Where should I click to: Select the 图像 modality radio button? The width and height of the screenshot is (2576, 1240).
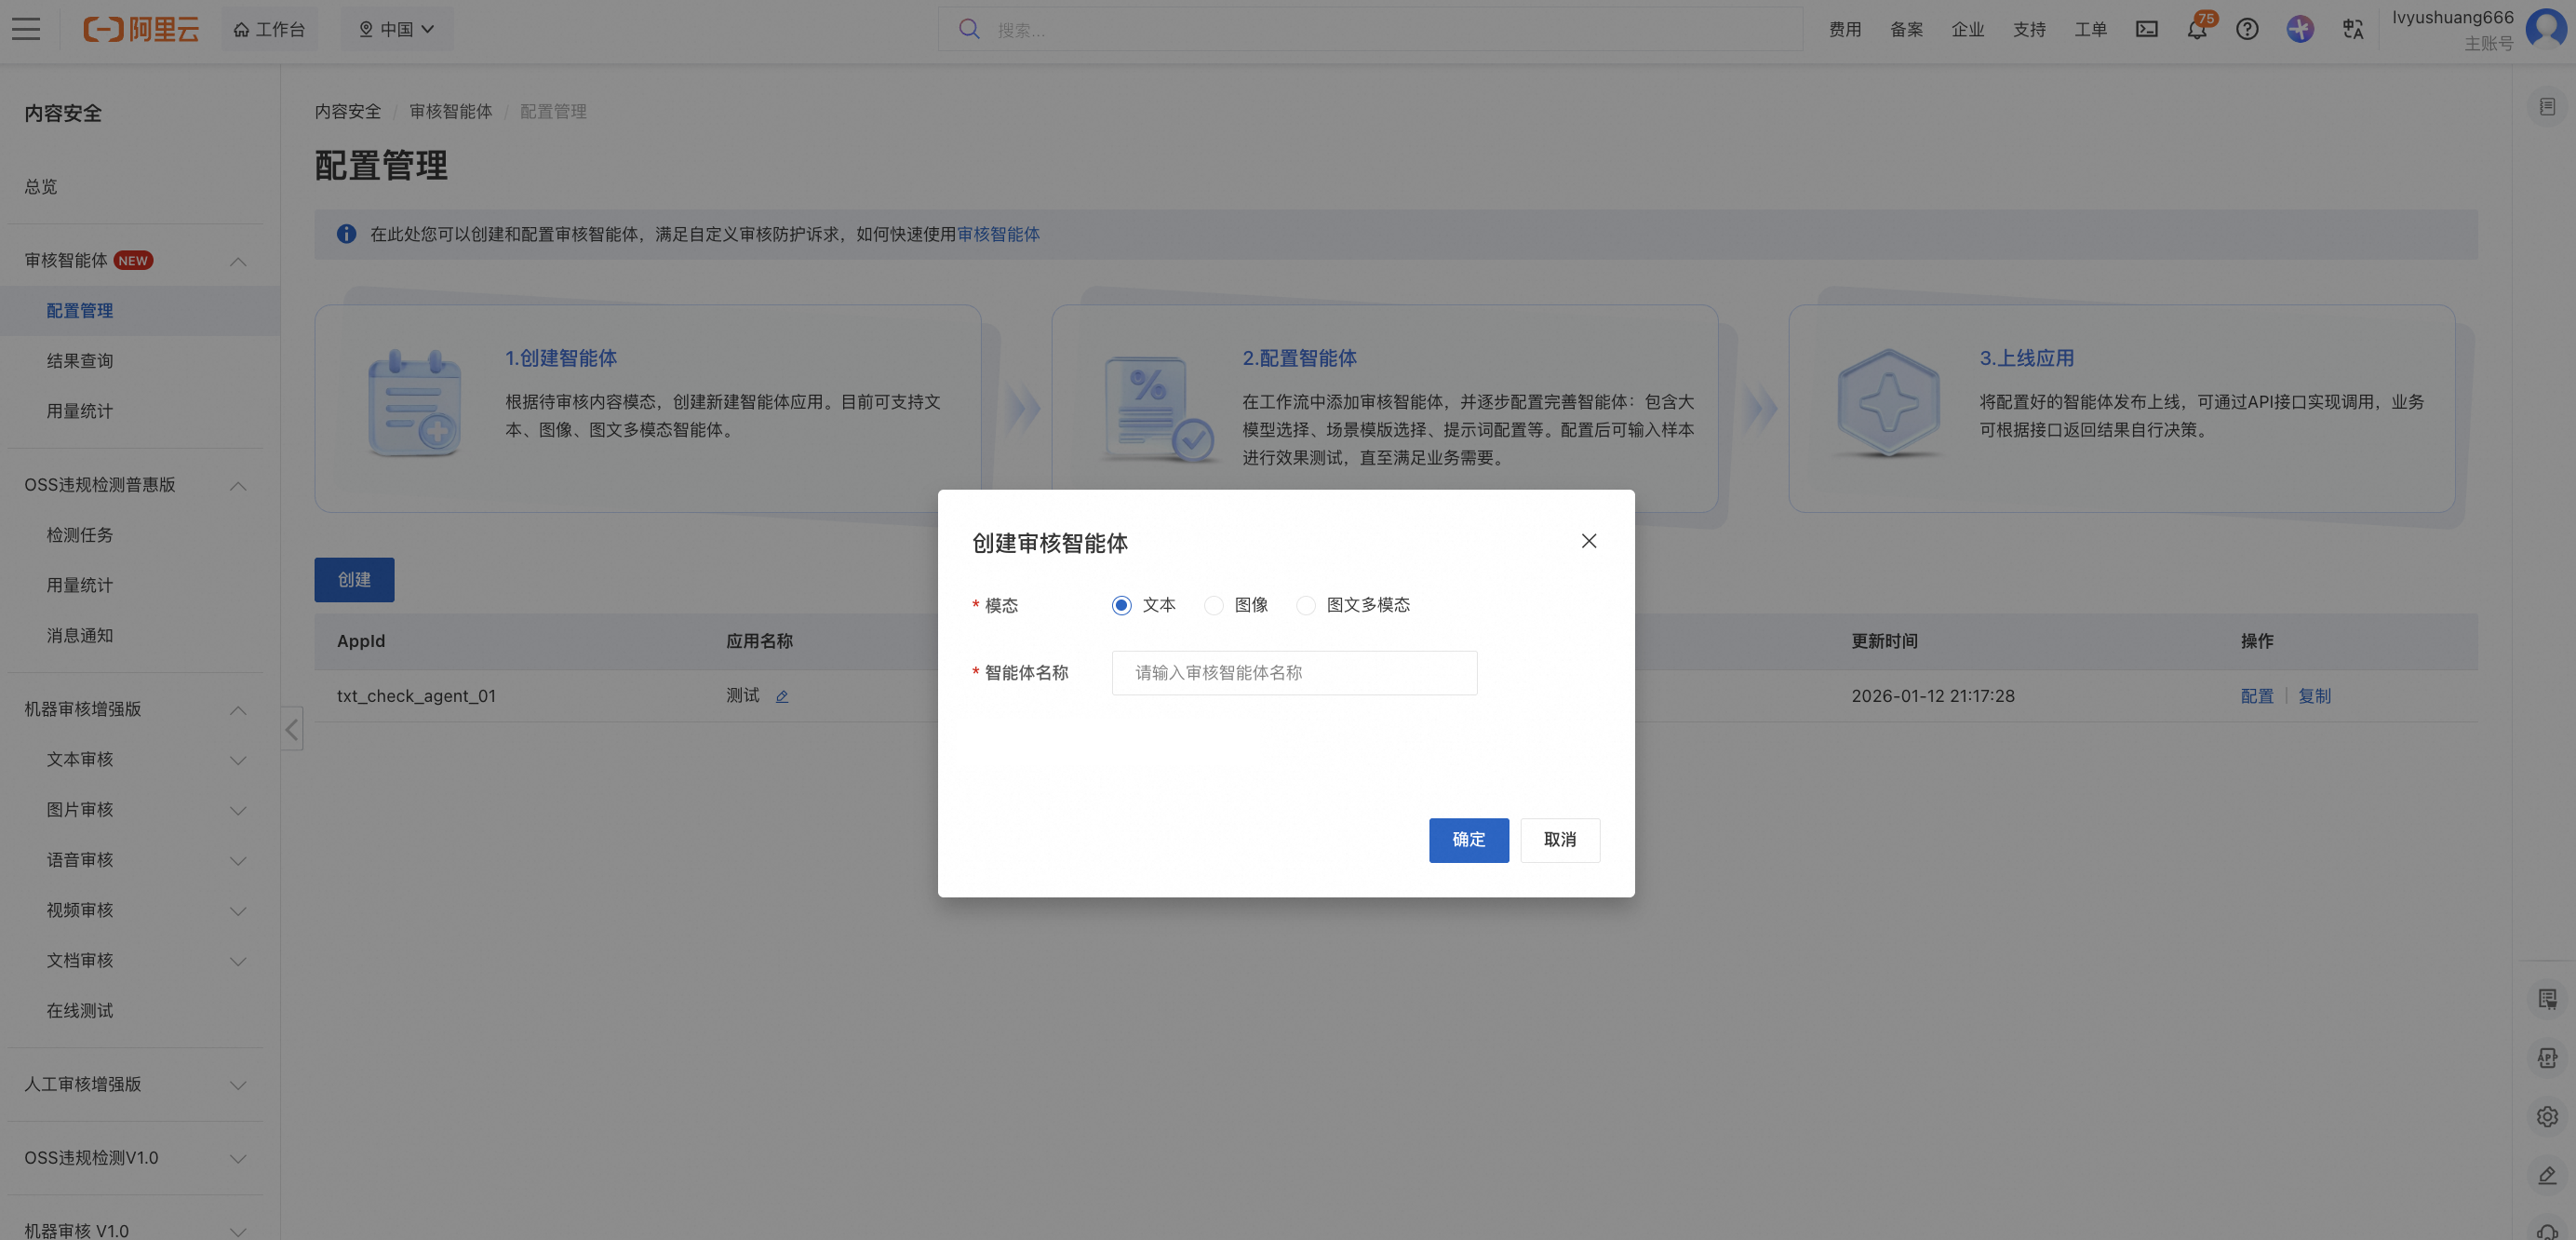1213,605
